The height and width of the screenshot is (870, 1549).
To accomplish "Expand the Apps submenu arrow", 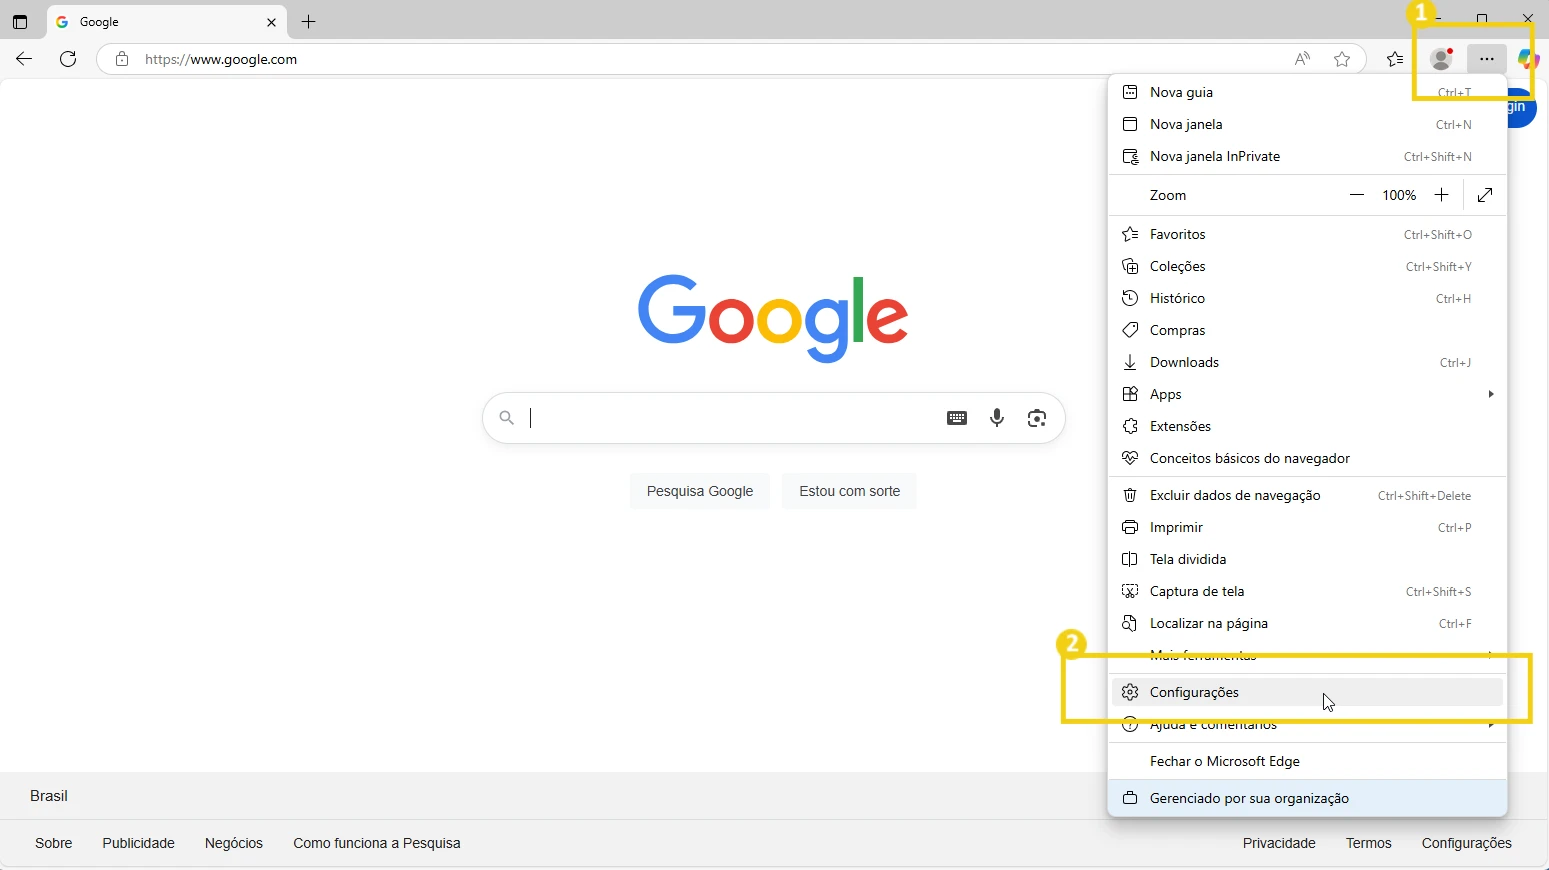I will tap(1490, 394).
